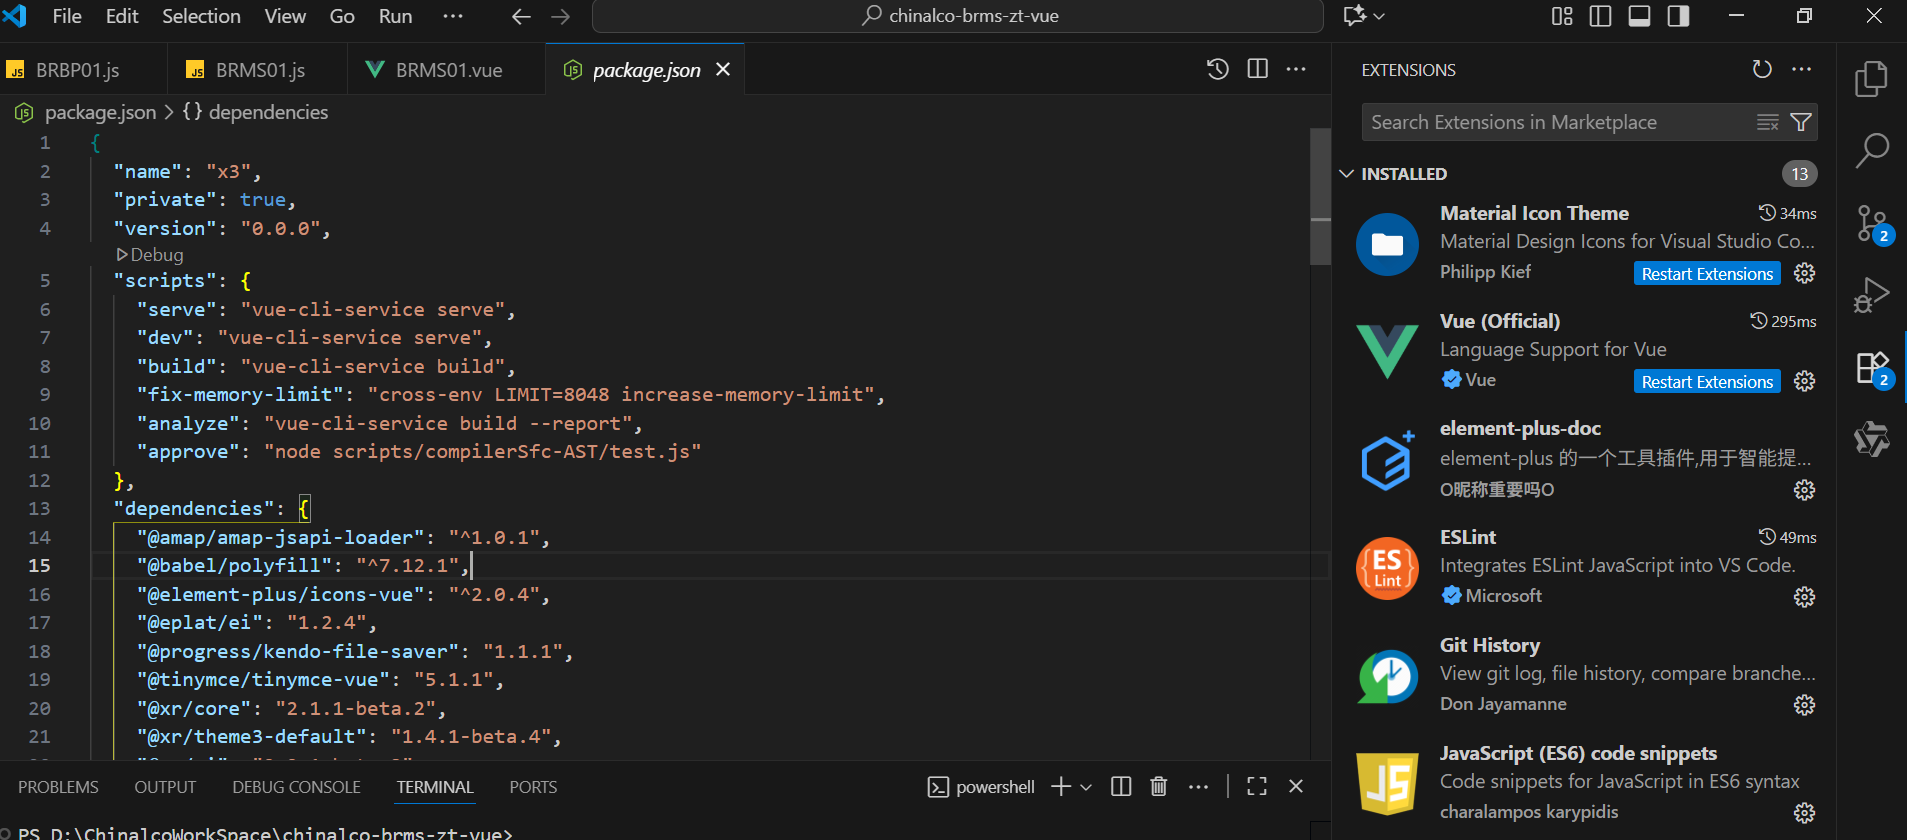Customize layout icon in title bar
Screen dimensions: 1907x840
tap(1562, 16)
